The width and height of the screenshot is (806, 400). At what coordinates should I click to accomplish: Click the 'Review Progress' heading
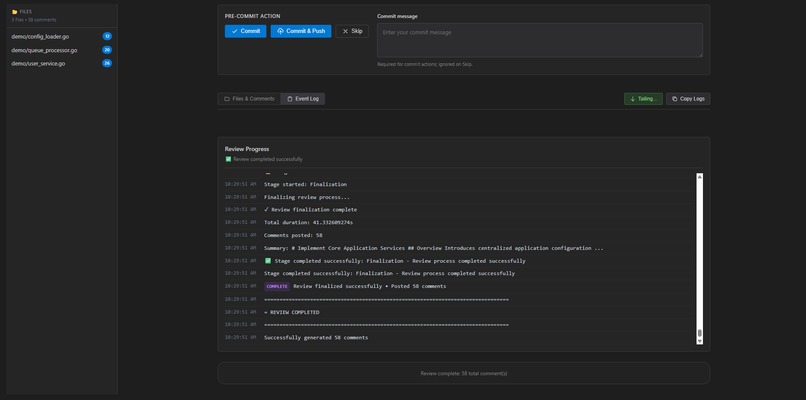247,149
